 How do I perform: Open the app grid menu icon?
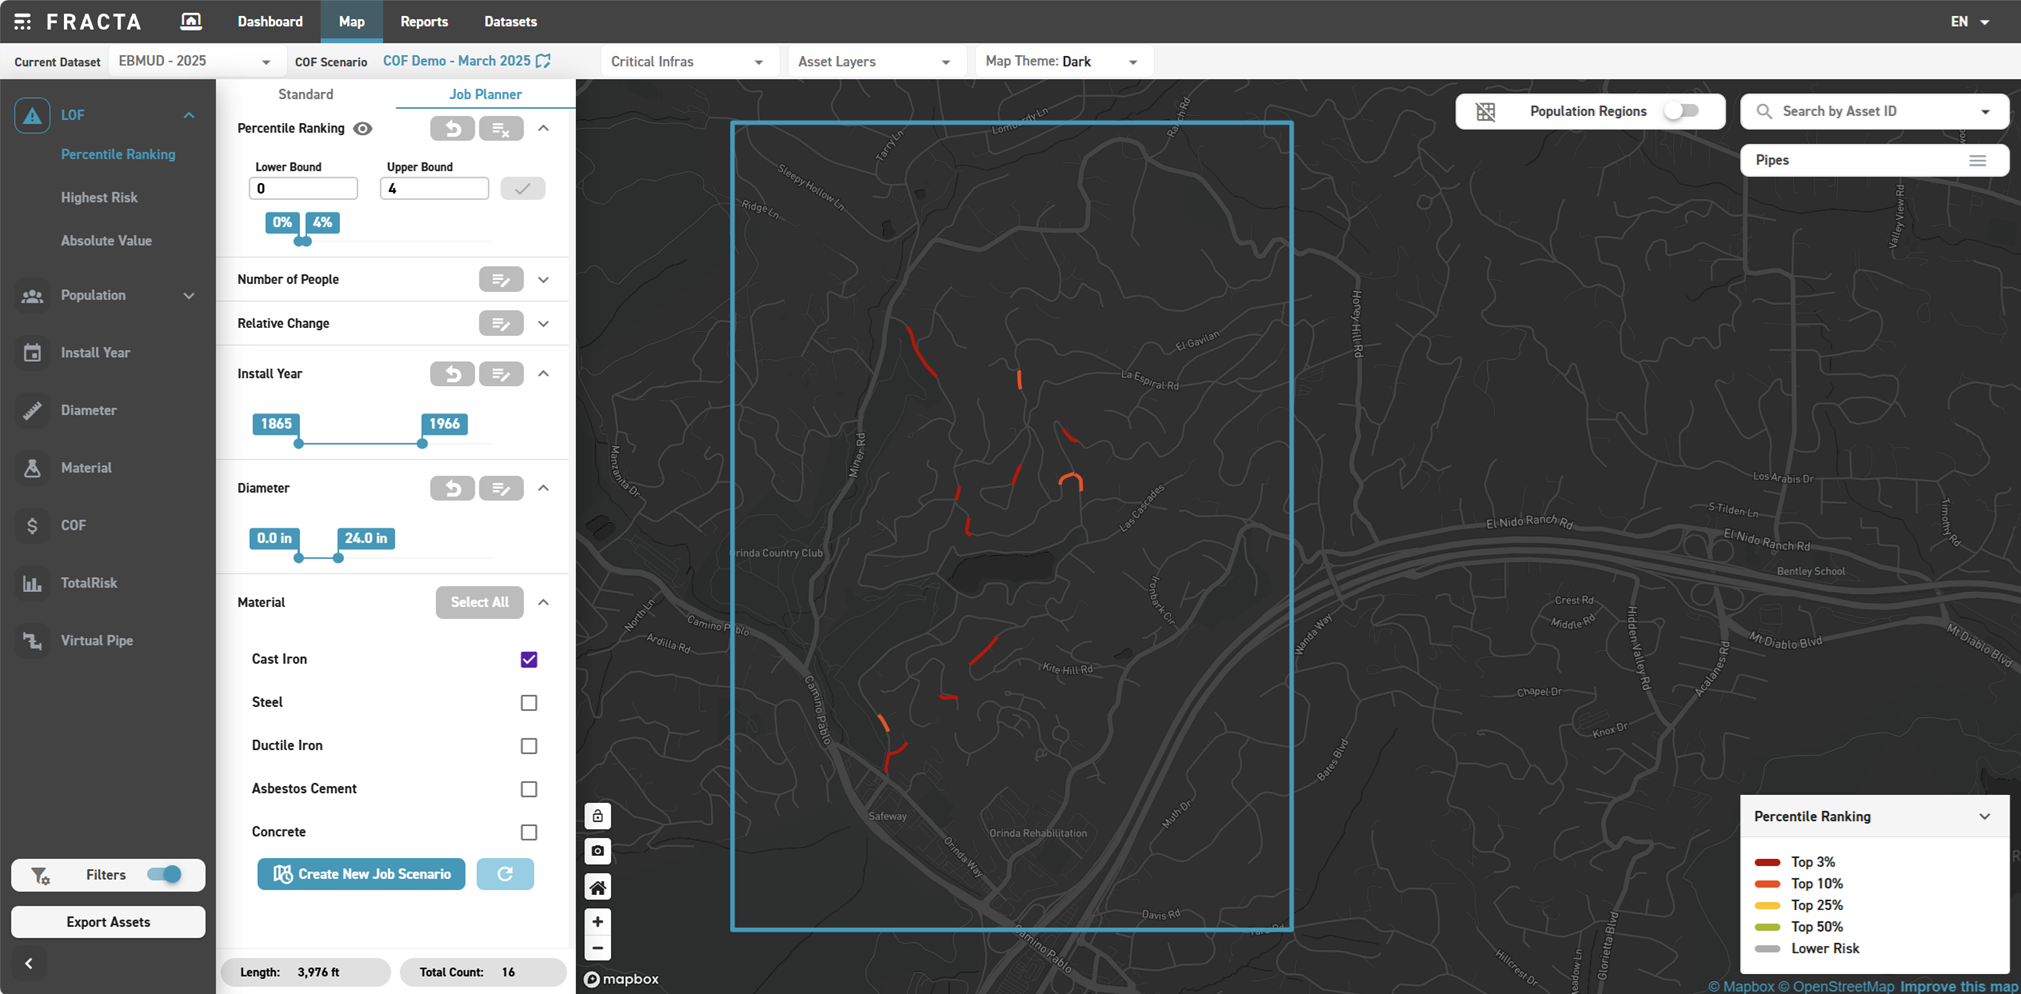coord(22,21)
